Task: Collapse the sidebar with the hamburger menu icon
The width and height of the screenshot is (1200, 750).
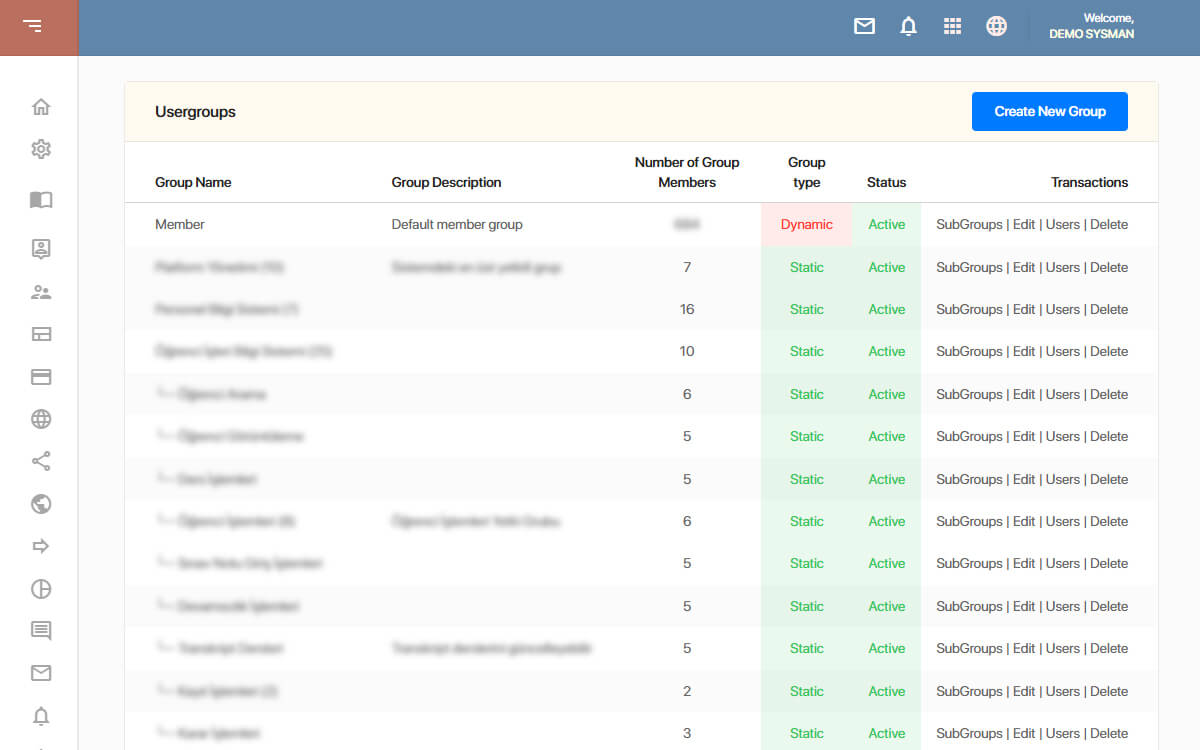Action: [33, 26]
